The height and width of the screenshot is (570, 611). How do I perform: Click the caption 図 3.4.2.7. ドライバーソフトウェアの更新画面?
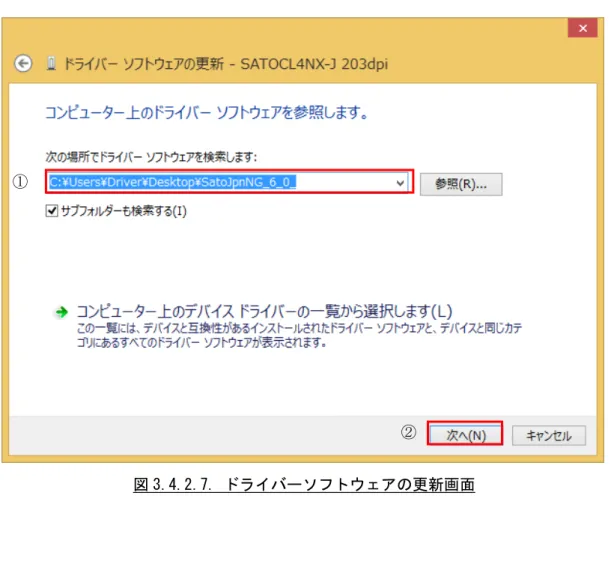(x=304, y=484)
